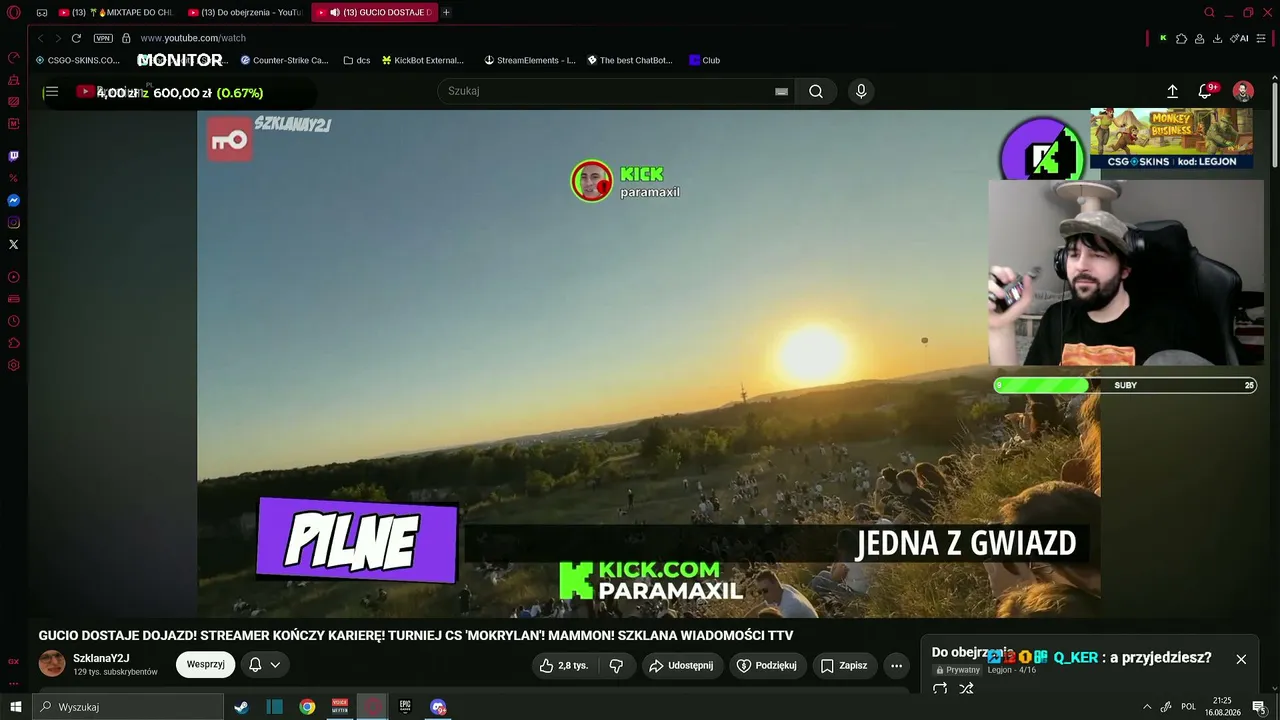Open sidebar settings gear
This screenshot has height=720, width=1280.
14,365
